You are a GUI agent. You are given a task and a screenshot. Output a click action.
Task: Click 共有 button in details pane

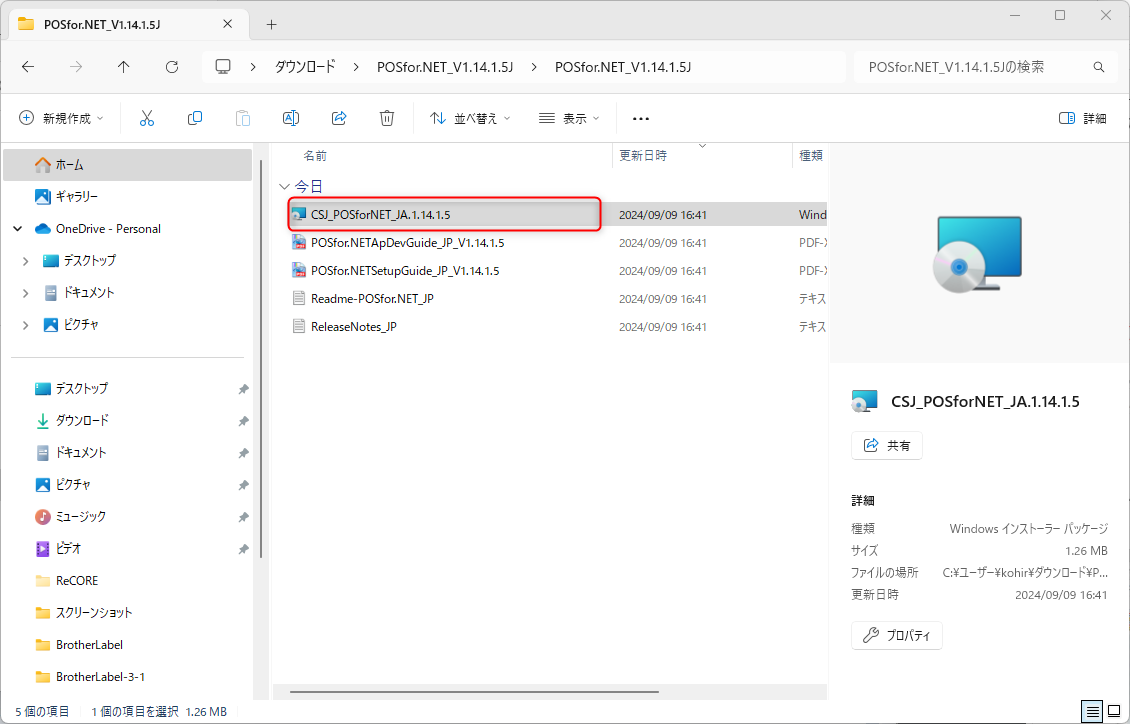pyautogui.click(x=886, y=446)
